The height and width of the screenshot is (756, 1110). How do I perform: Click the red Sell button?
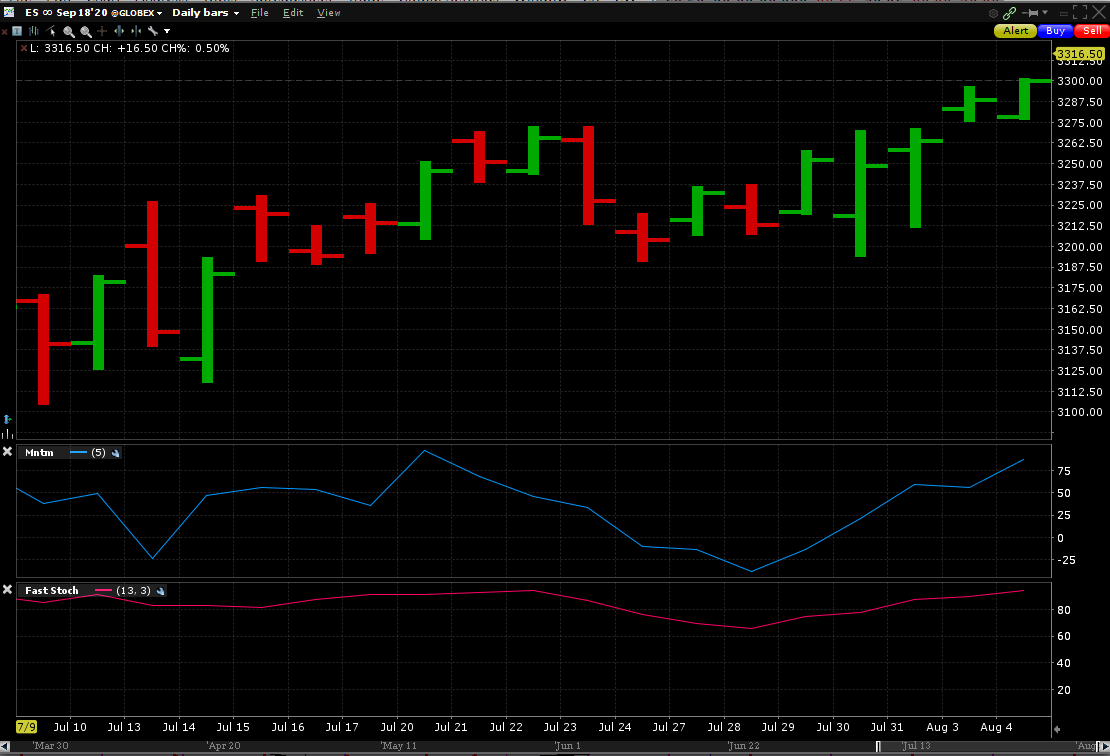pyautogui.click(x=1092, y=30)
